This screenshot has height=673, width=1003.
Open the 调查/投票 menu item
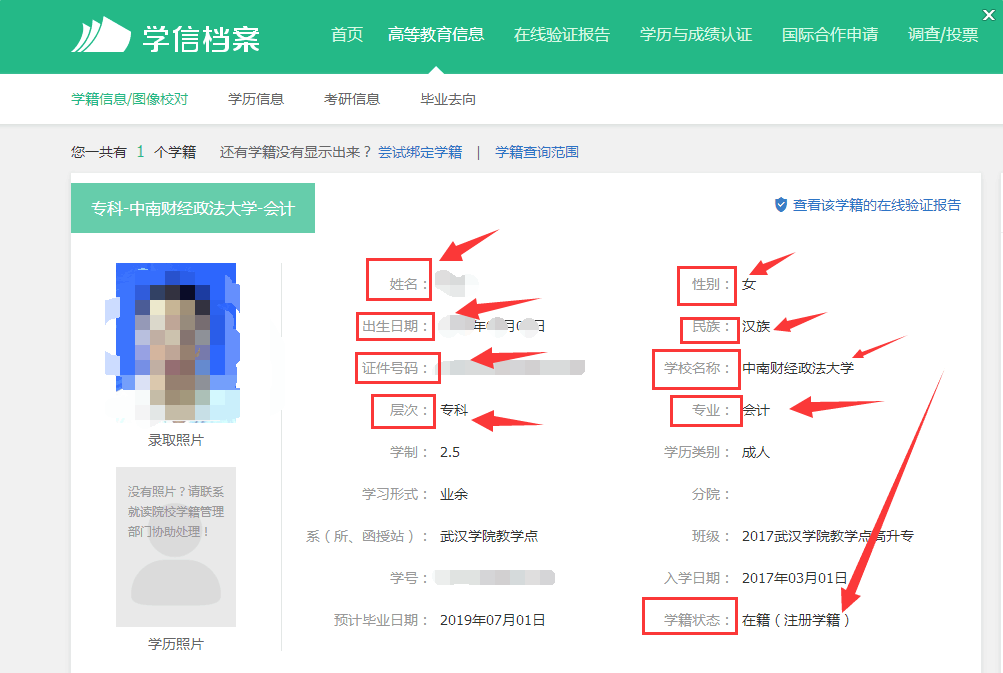[x=943, y=35]
